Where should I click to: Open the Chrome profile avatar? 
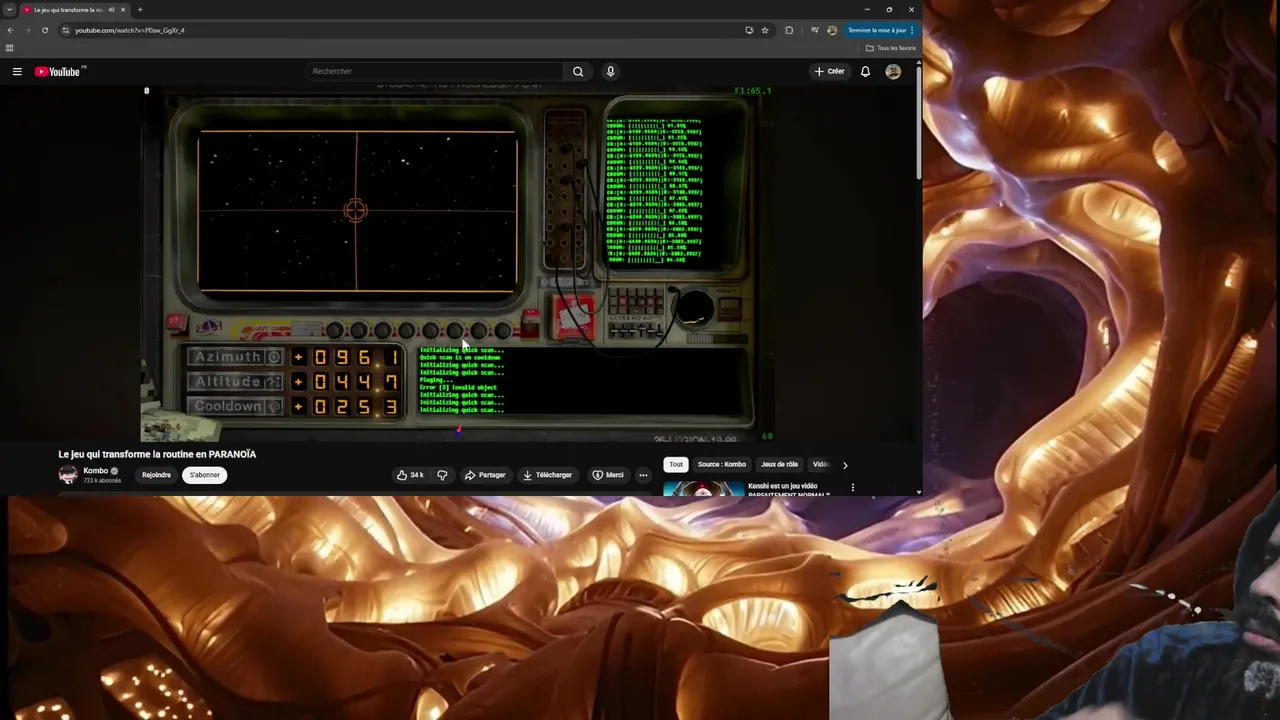[x=832, y=30]
